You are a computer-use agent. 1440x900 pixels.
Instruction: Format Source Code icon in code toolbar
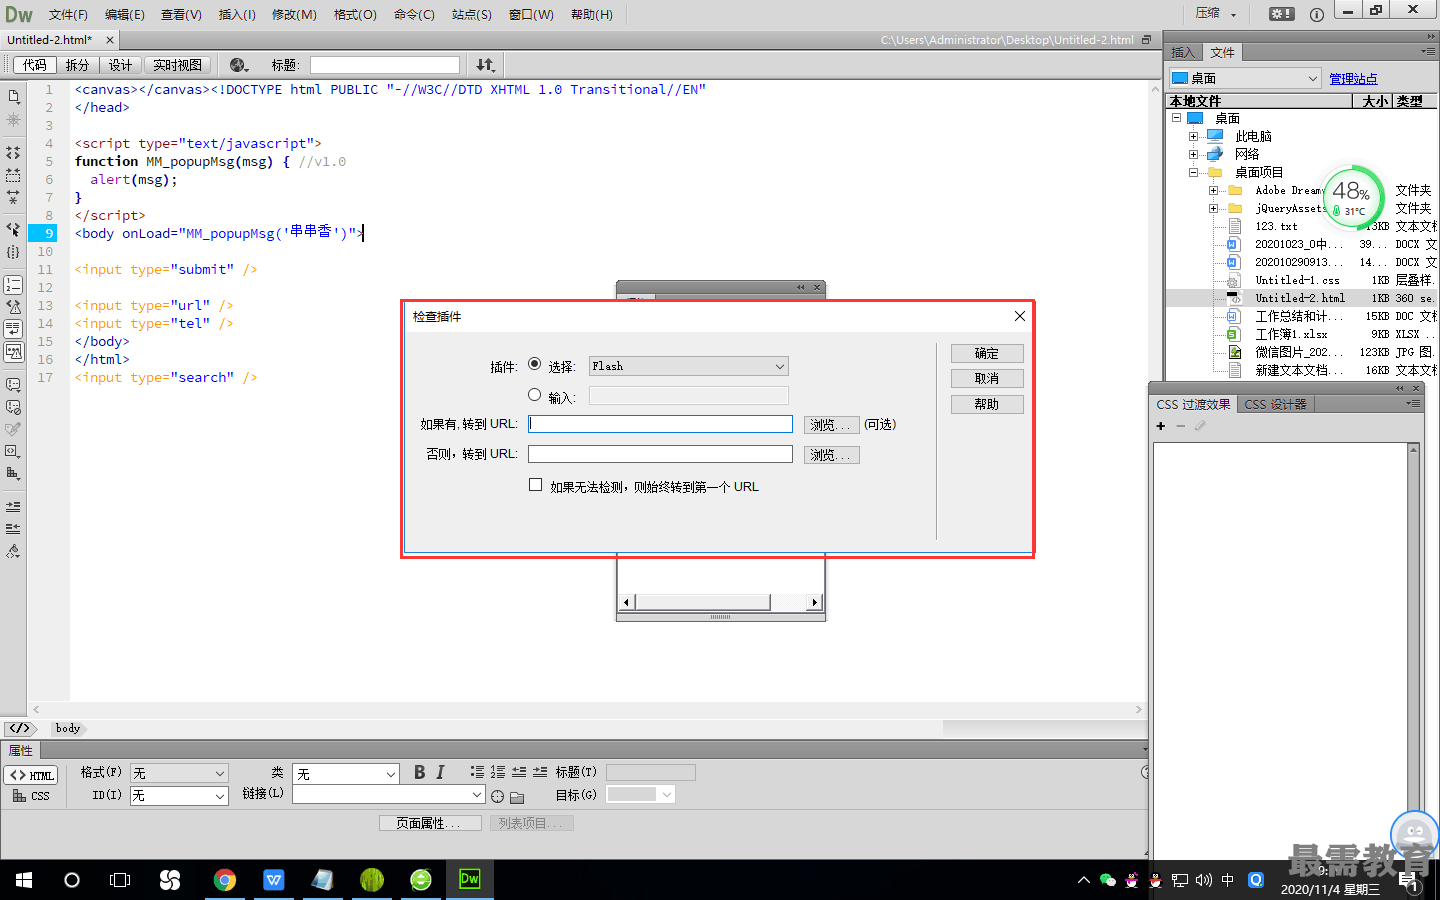(13, 551)
